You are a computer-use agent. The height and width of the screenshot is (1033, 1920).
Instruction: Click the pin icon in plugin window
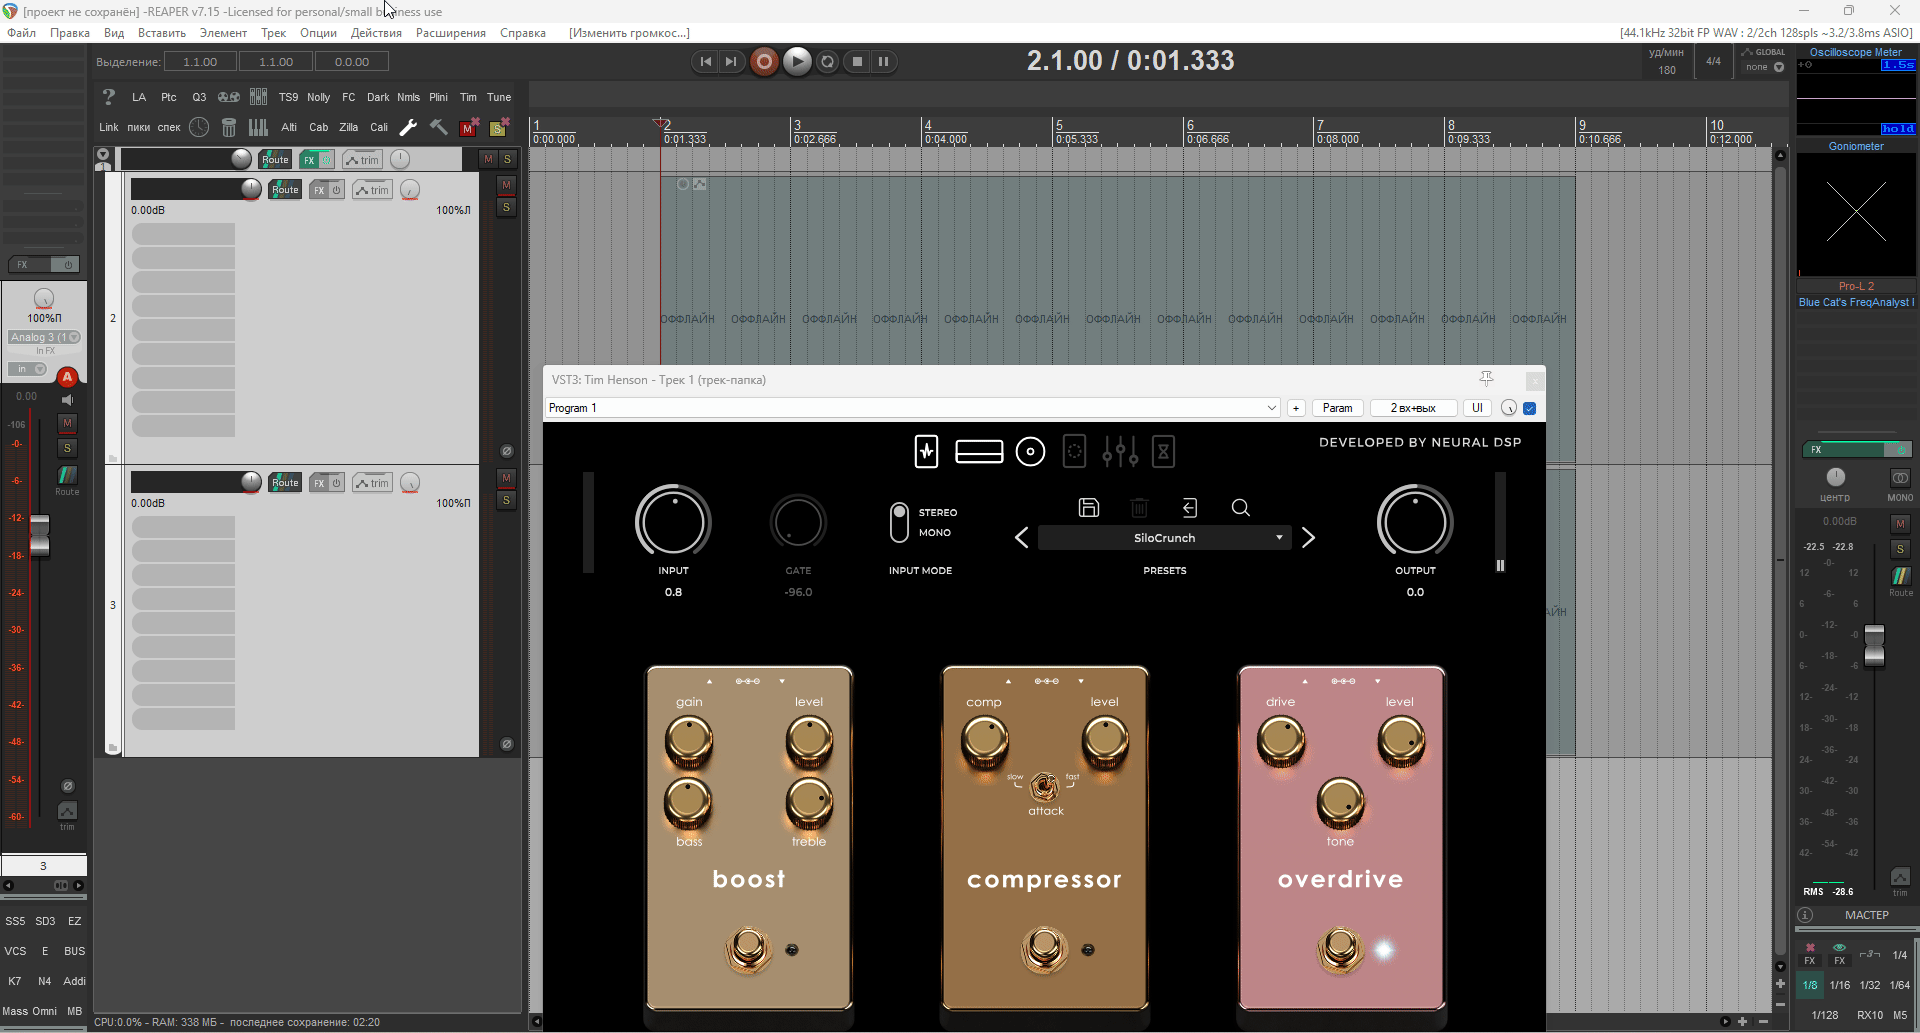tap(1486, 378)
